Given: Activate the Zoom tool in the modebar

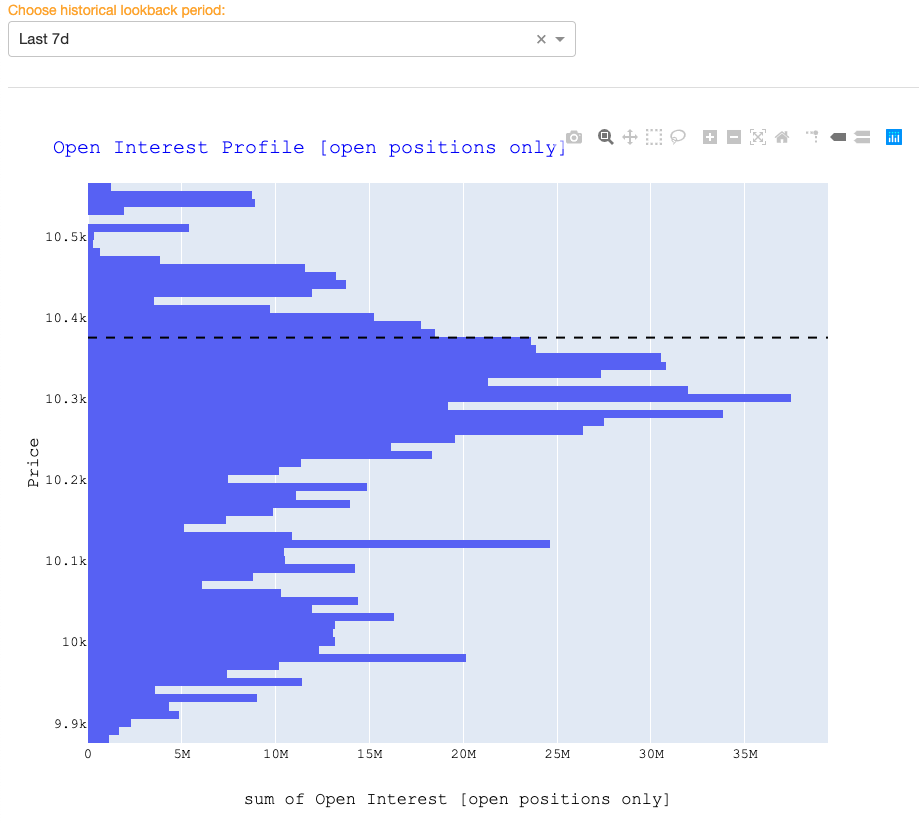Looking at the screenshot, I should (606, 137).
